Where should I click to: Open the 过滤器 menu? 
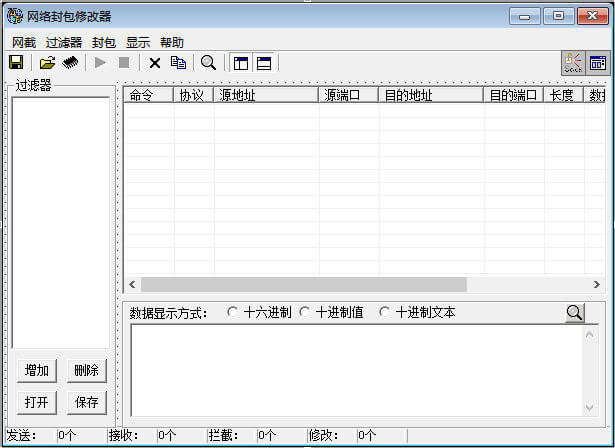[63, 43]
